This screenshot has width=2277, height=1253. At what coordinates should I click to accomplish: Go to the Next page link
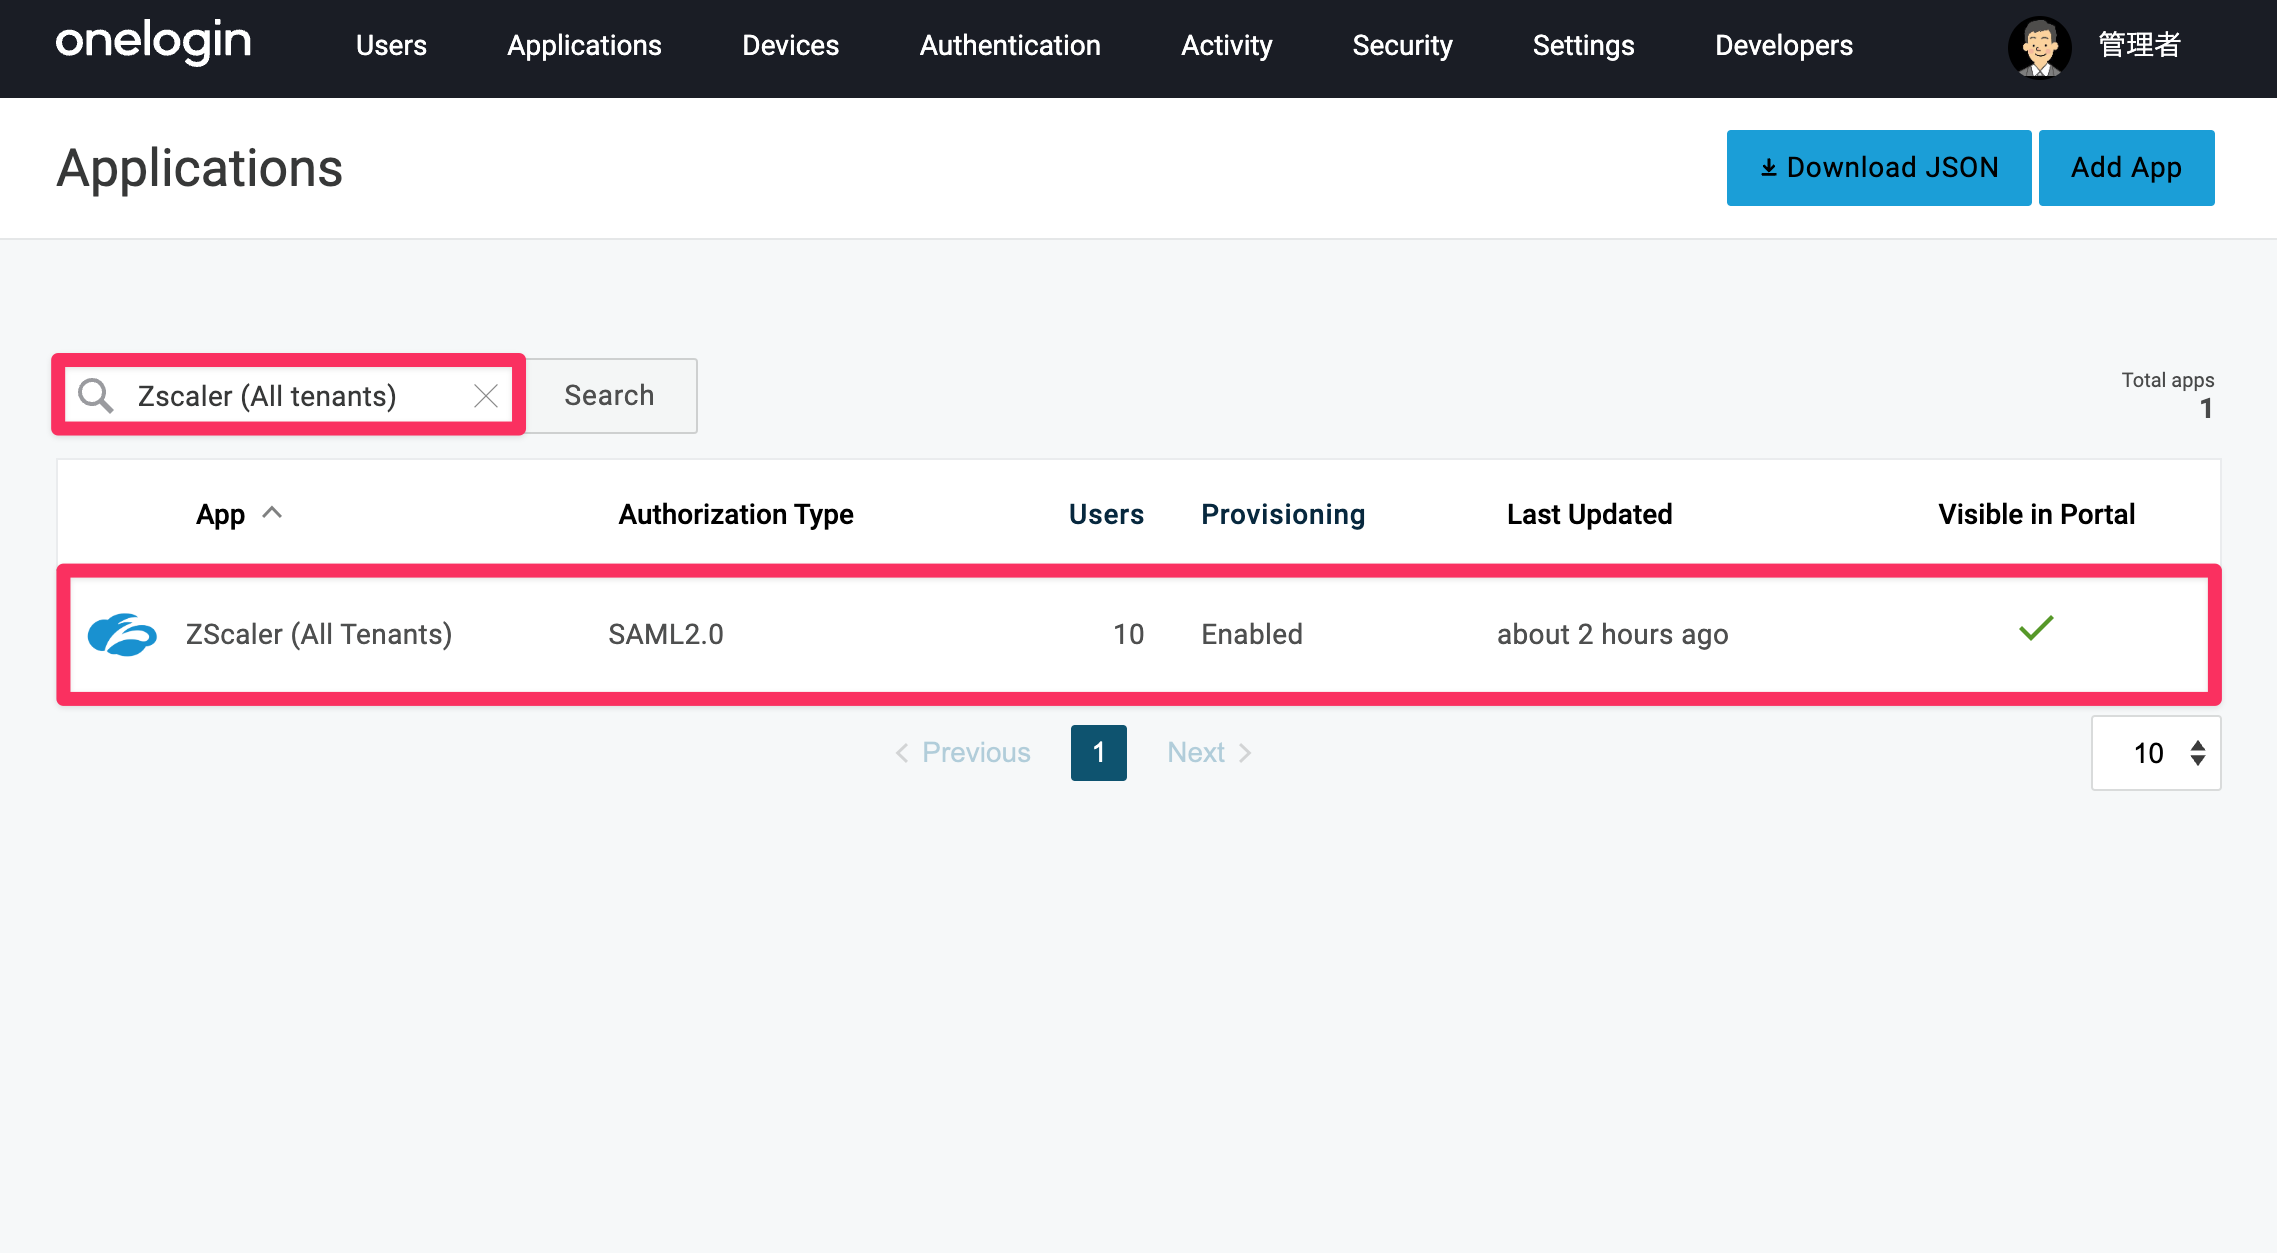coord(1210,753)
